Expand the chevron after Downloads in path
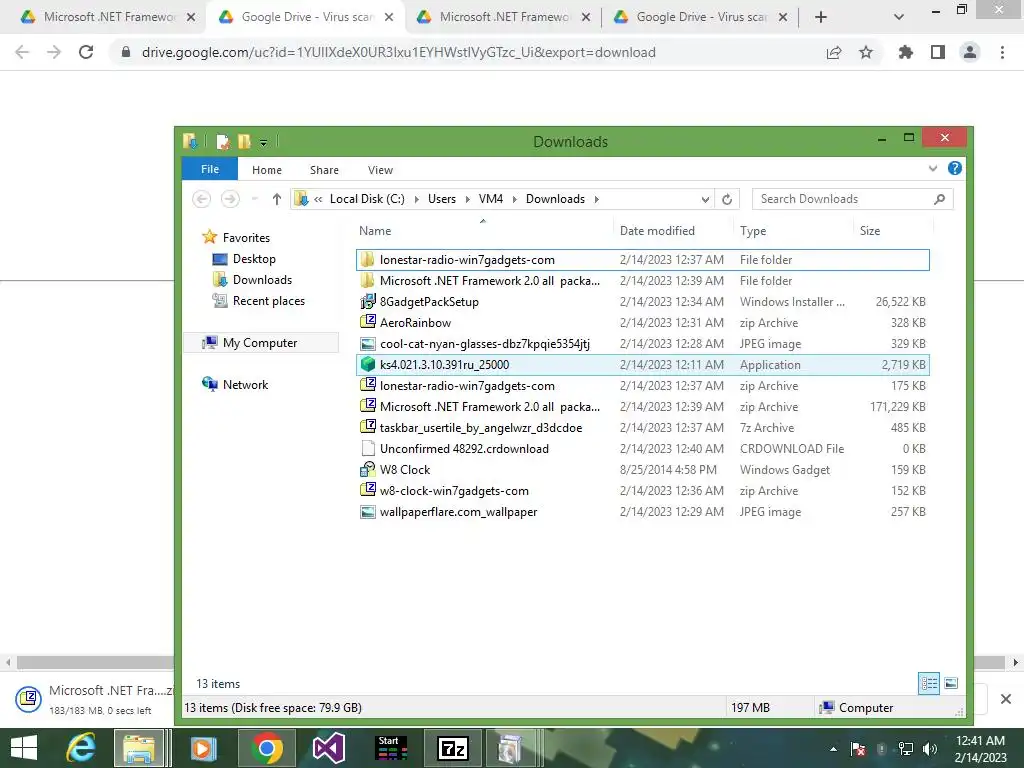 (x=596, y=199)
